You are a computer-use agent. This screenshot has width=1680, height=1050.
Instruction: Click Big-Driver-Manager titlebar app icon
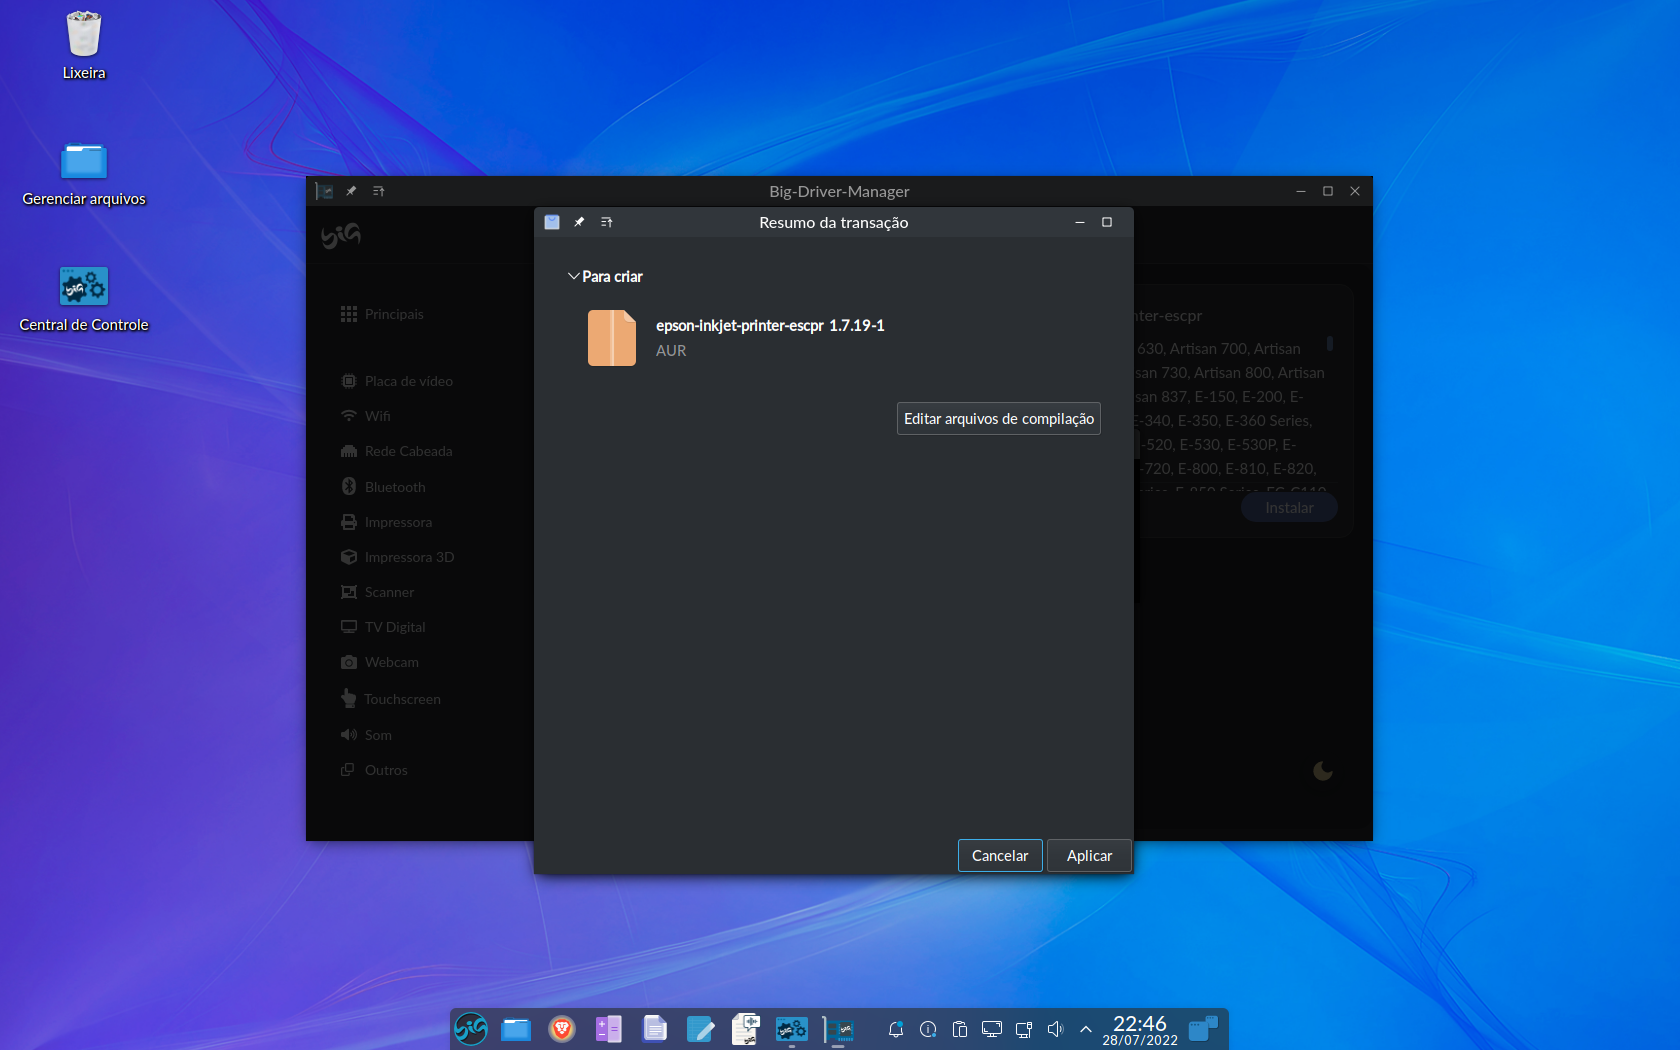click(324, 191)
